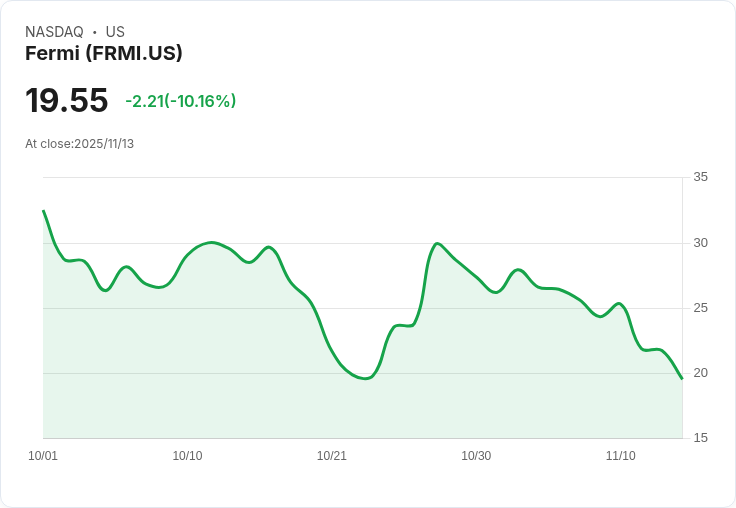The height and width of the screenshot is (508, 736).
Task: Select the 25 price axis label
Action: [700, 308]
